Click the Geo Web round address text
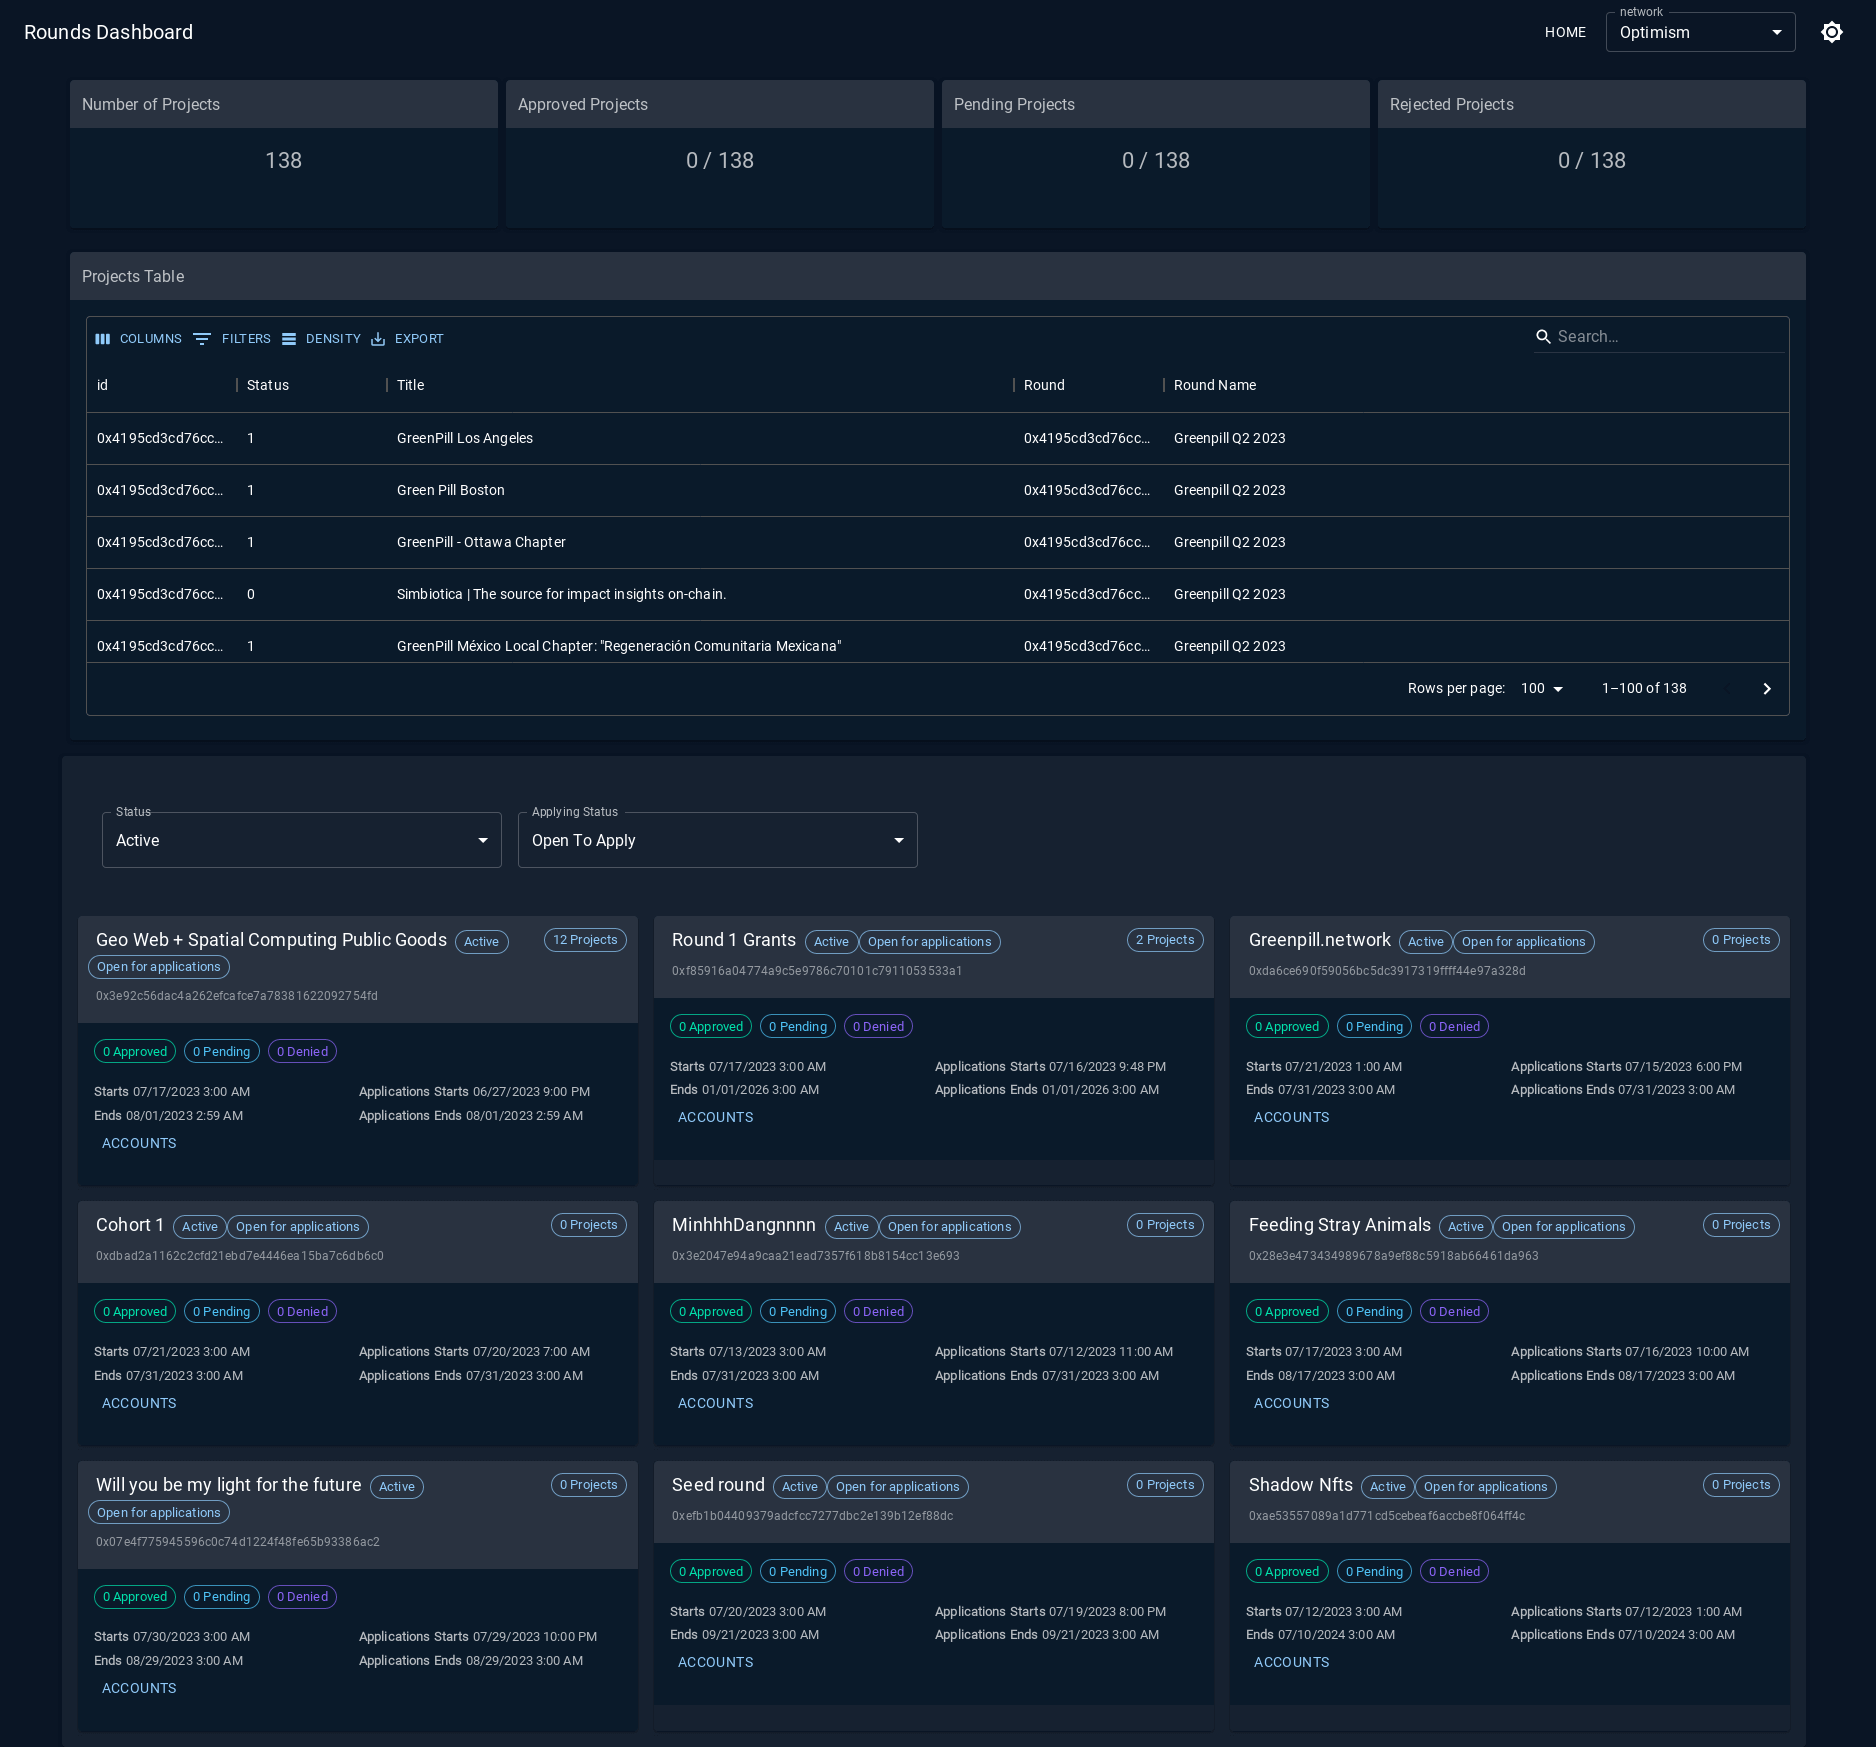Viewport: 1876px width, 1747px height. (x=237, y=996)
